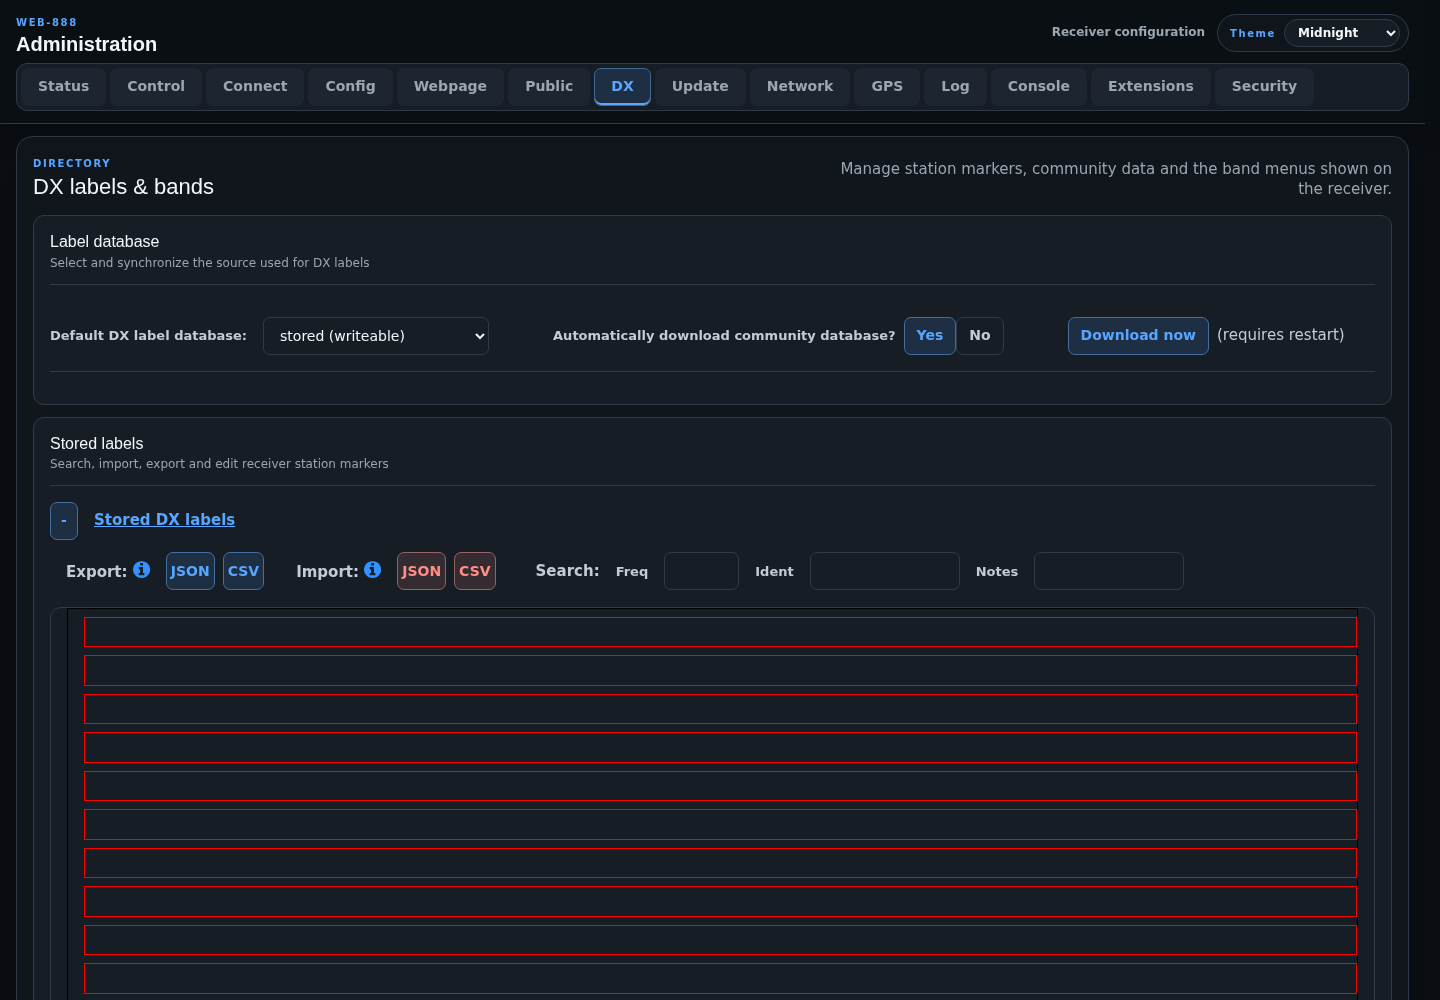This screenshot has height=1000, width=1440.
Task: Switch to the Control tab
Action: 156,87
